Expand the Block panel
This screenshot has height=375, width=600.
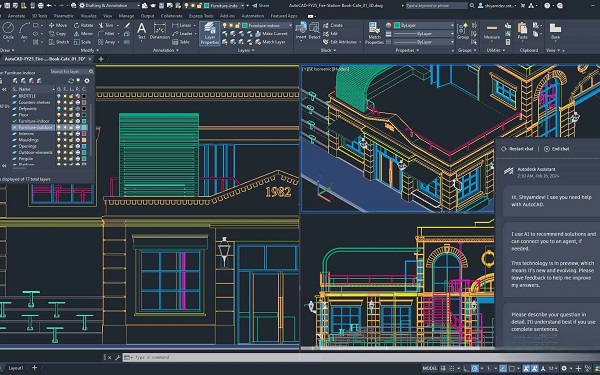tap(328, 50)
